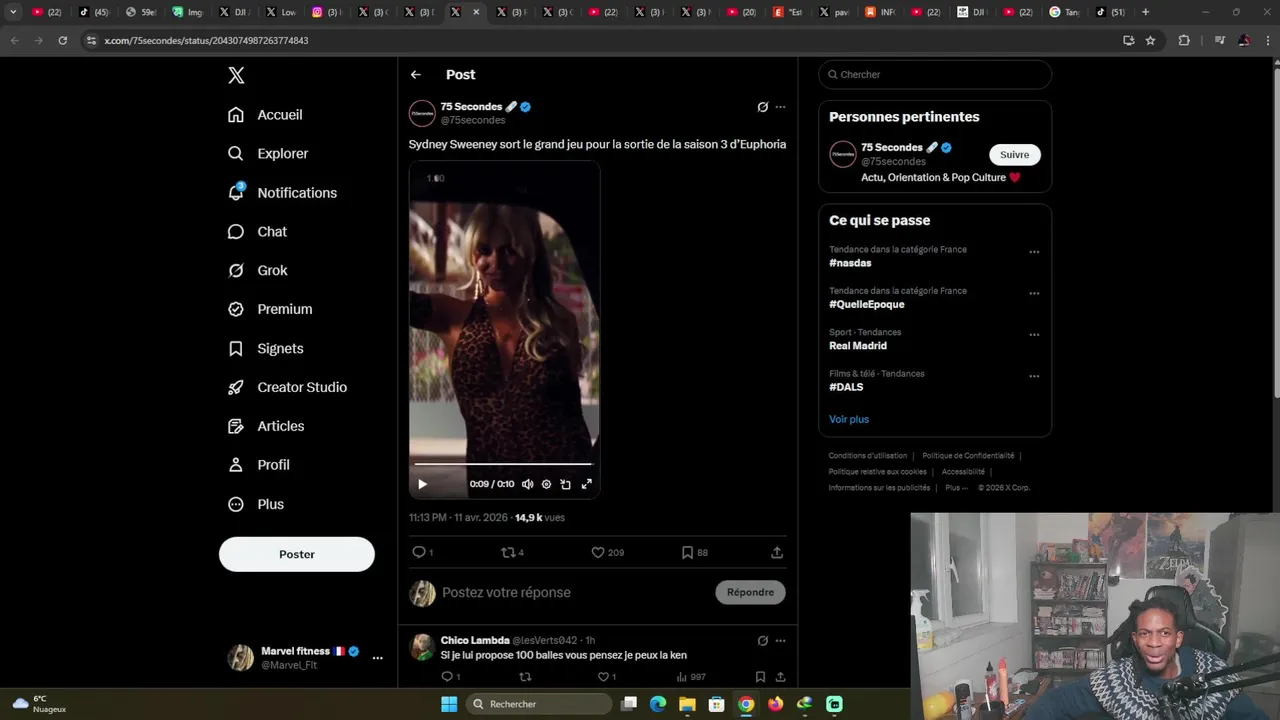Seek on the video progress bar
The height and width of the screenshot is (720, 1280).
point(504,464)
